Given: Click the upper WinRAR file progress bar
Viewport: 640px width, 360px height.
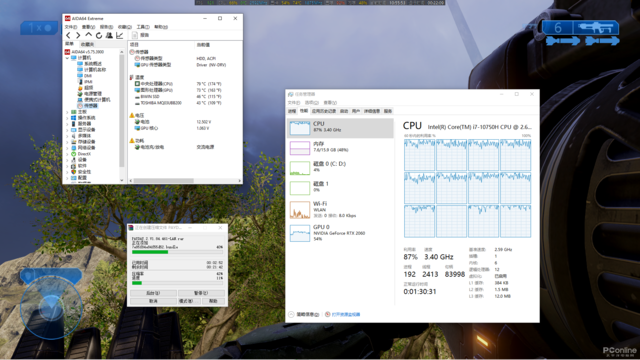Looking at the screenshot, I should (177, 252).
